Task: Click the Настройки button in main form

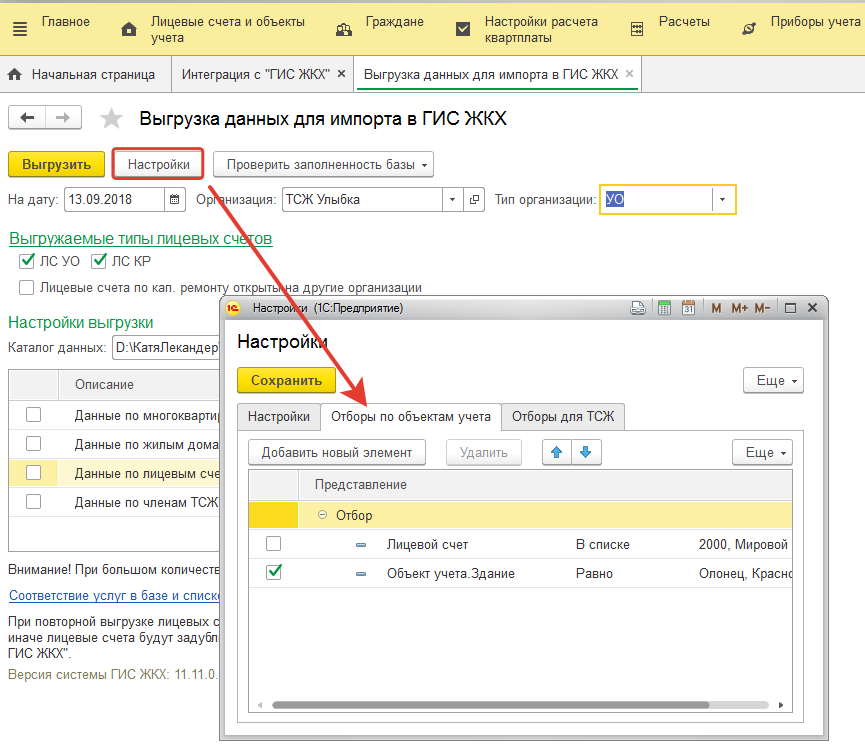Action: (x=158, y=164)
